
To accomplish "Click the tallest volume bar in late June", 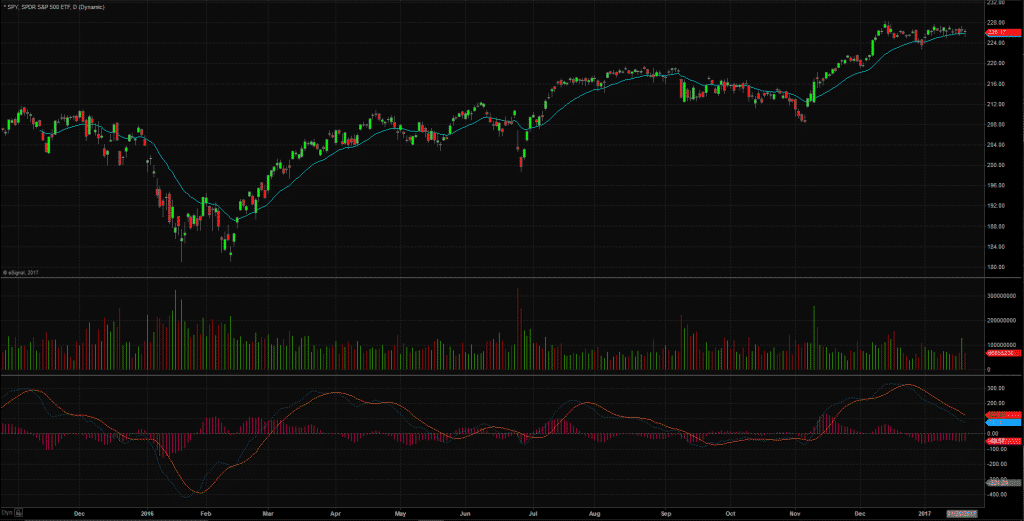I will (x=517, y=329).
